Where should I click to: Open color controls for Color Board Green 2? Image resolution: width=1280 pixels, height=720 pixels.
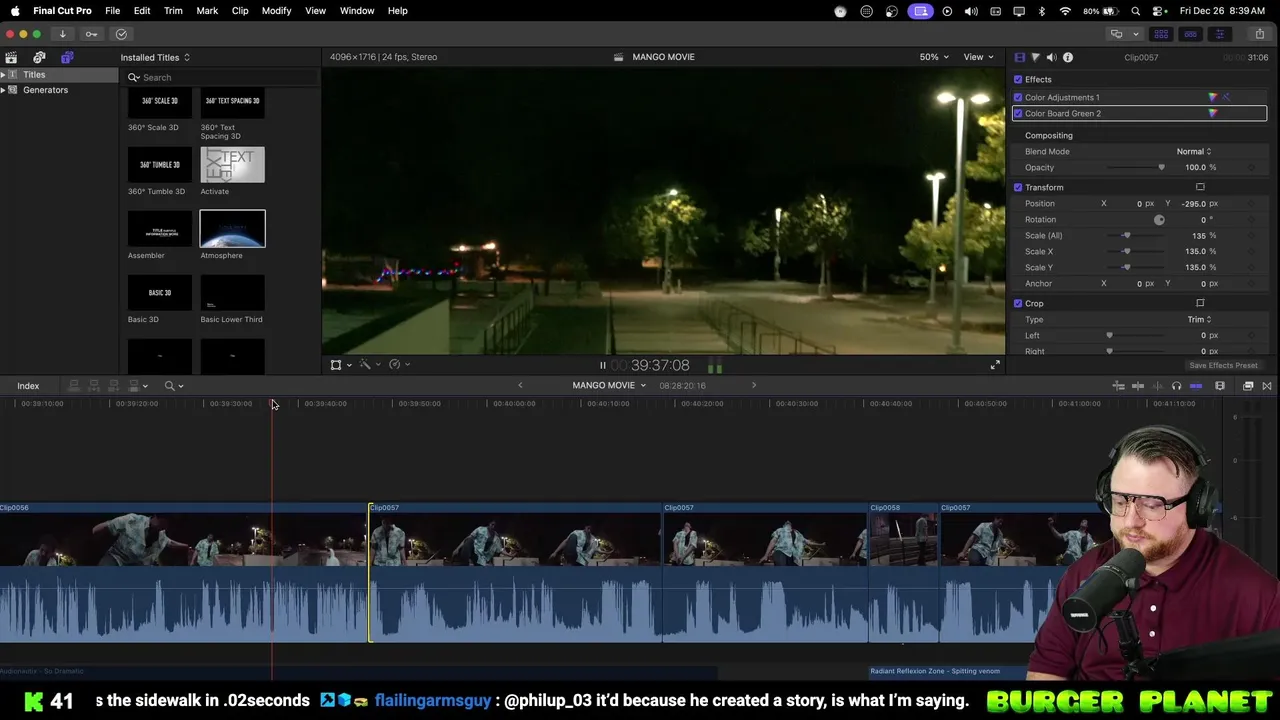coord(1213,113)
